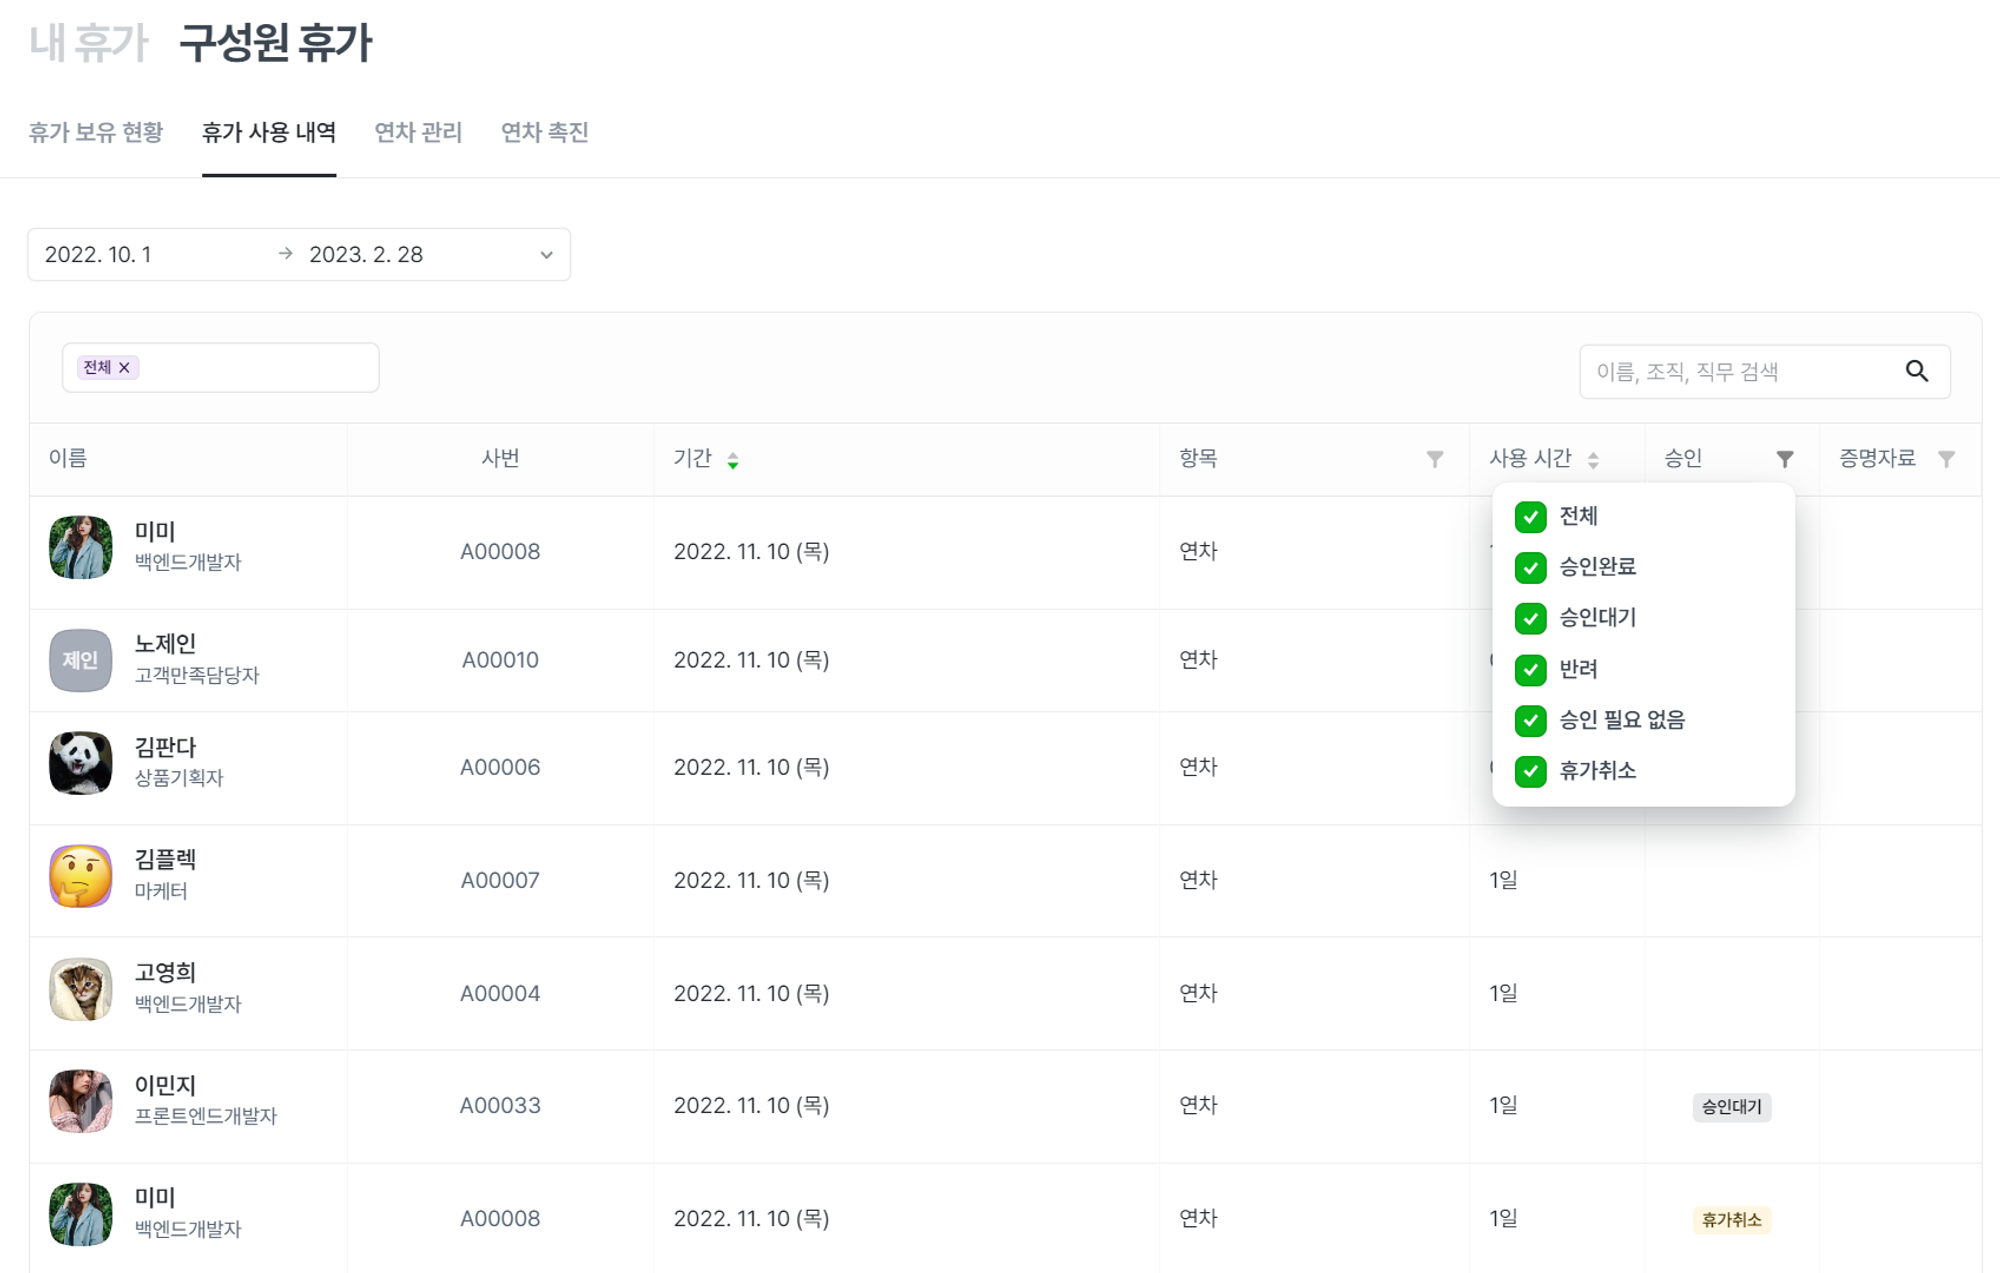Disable the 휴가취소 filter checkbox
The width and height of the screenshot is (2000, 1273).
coord(1530,771)
